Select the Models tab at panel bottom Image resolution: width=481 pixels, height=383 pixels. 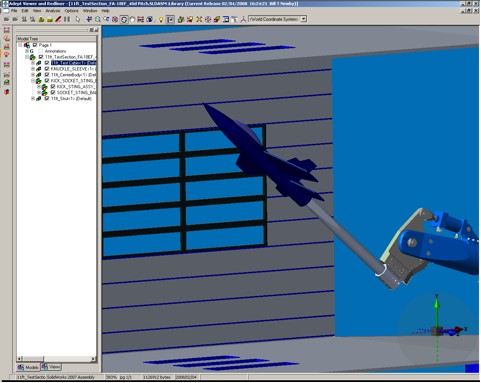click(x=29, y=367)
